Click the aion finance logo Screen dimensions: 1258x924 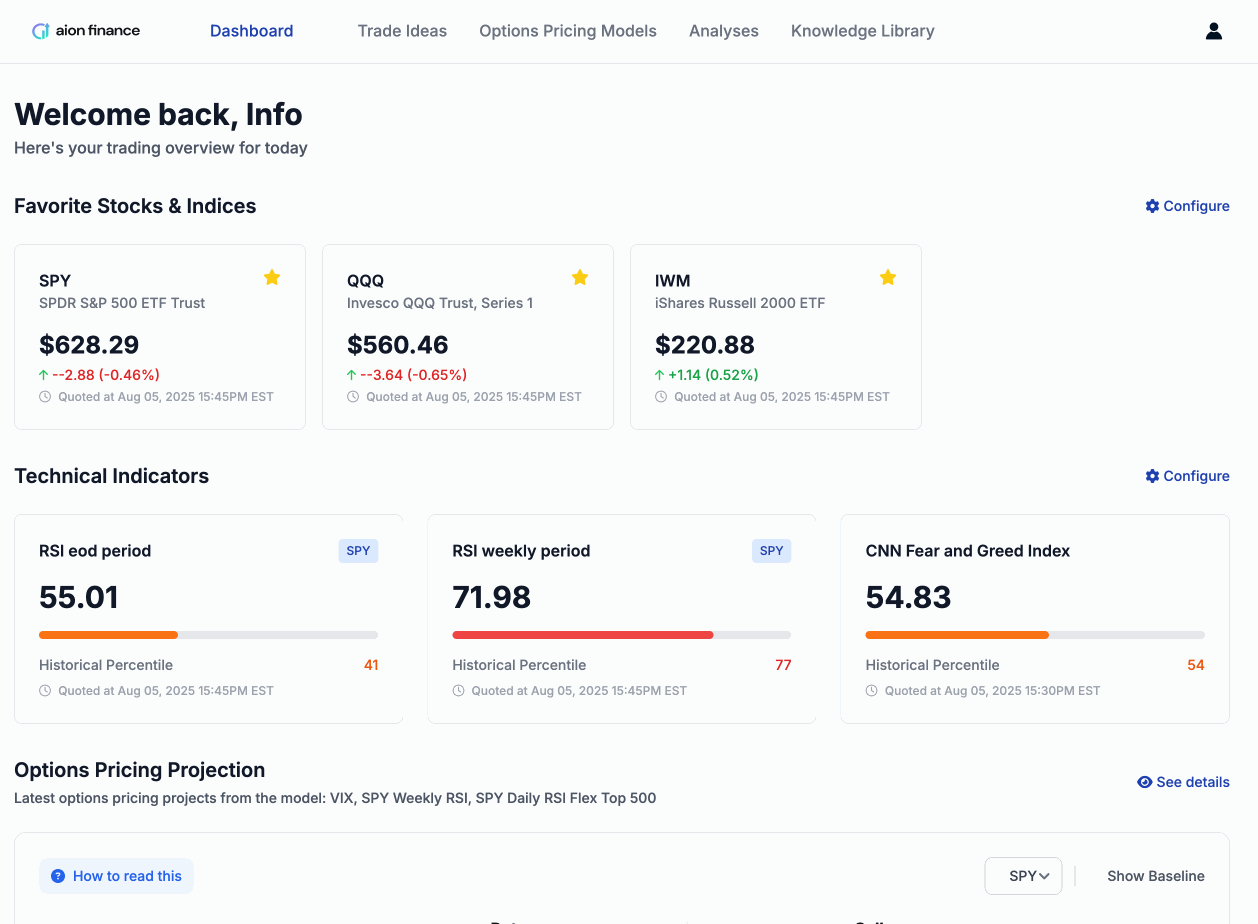click(86, 31)
